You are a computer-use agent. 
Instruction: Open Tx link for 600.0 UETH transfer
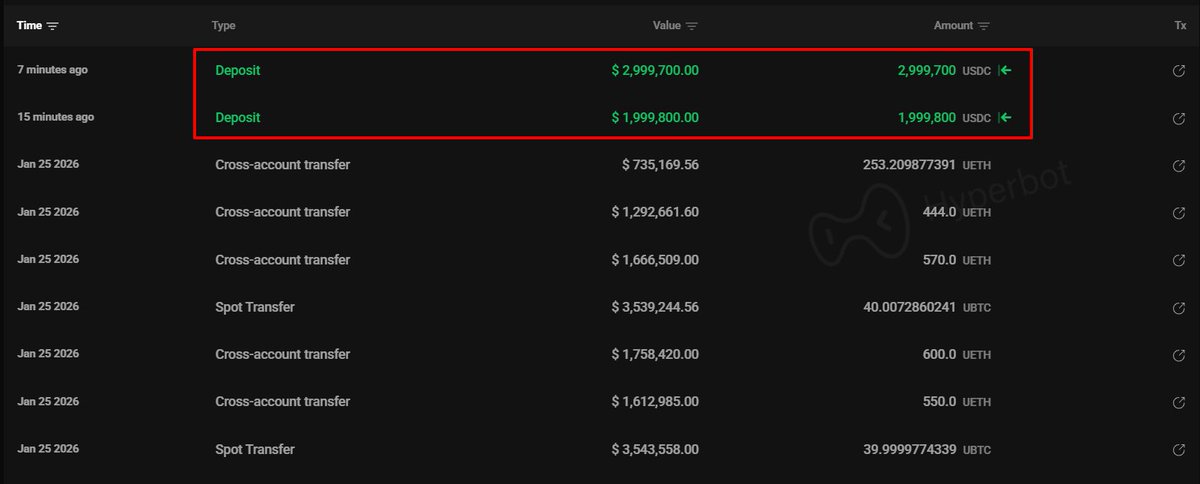tap(1178, 354)
